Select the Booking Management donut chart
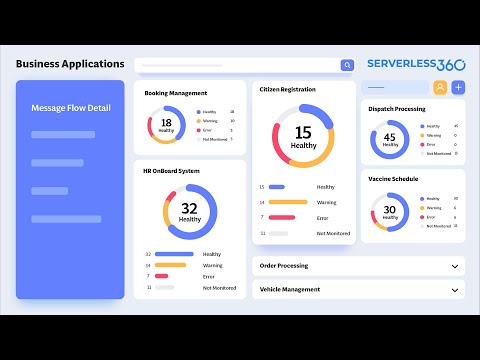Image resolution: width=480 pixels, height=360 pixels. 166,125
